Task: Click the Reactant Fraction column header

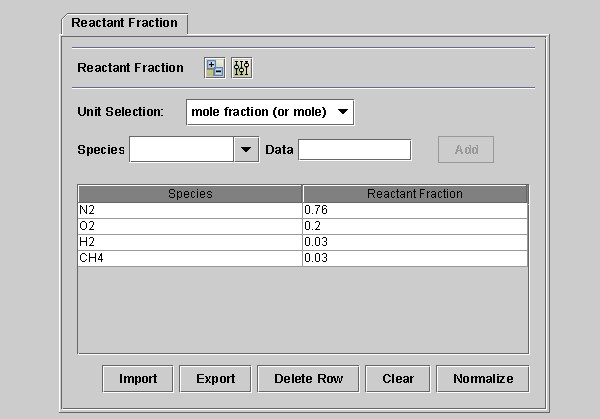Action: click(415, 194)
